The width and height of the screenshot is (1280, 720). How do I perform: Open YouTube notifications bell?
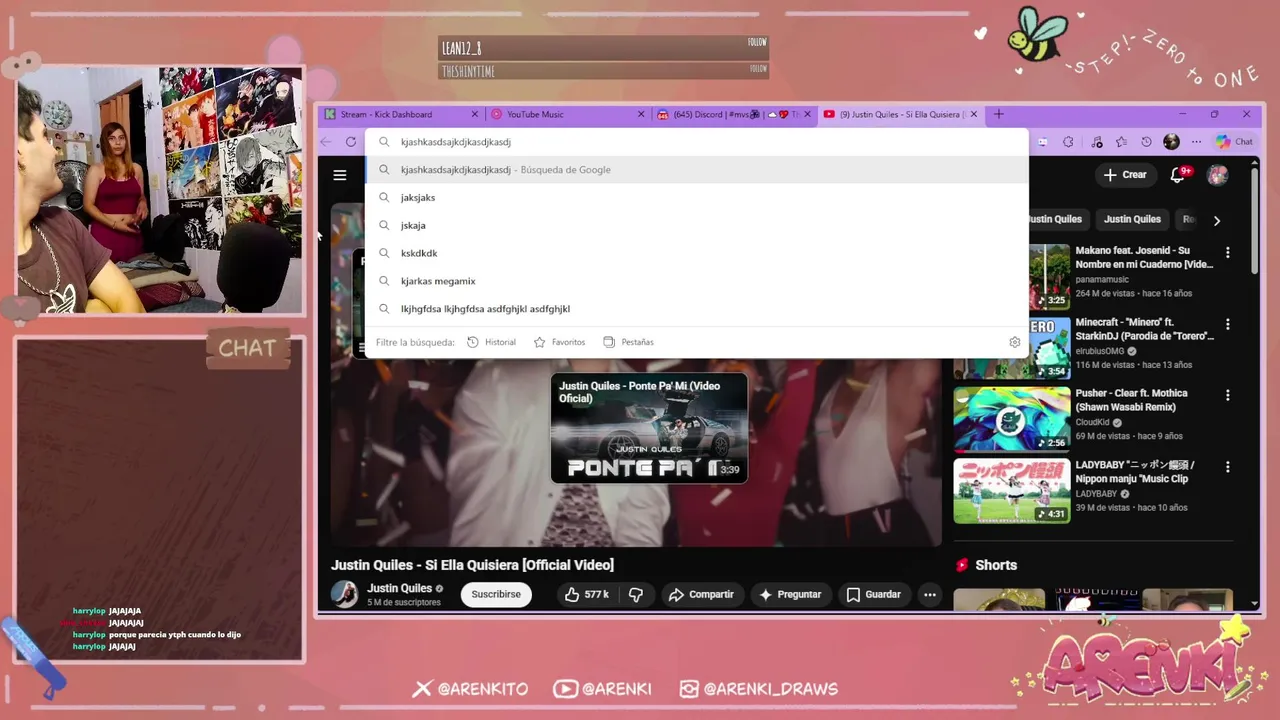1178,175
